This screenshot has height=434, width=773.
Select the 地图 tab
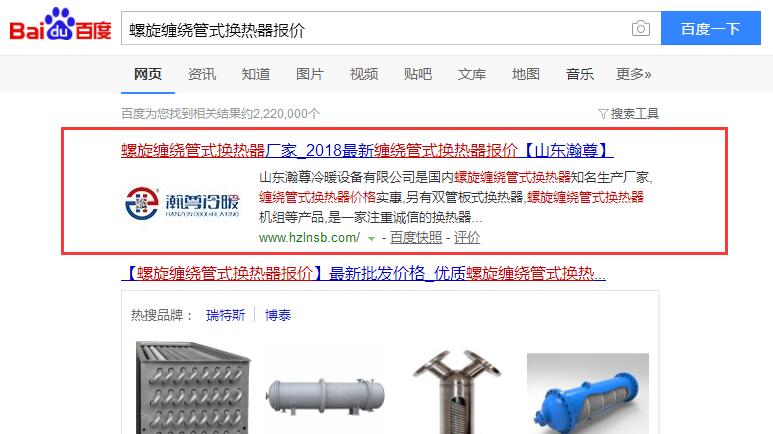526,74
